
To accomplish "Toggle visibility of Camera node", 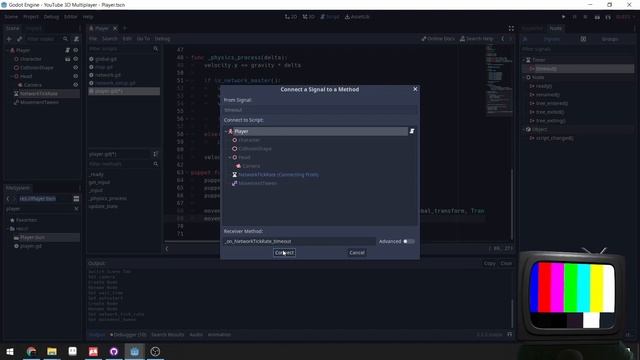I will tap(76, 84).
